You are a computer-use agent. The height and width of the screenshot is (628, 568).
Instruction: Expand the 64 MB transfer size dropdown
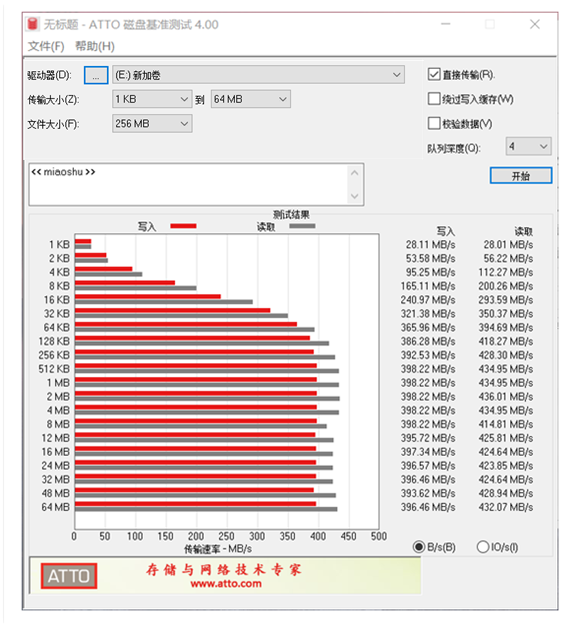coord(251,99)
